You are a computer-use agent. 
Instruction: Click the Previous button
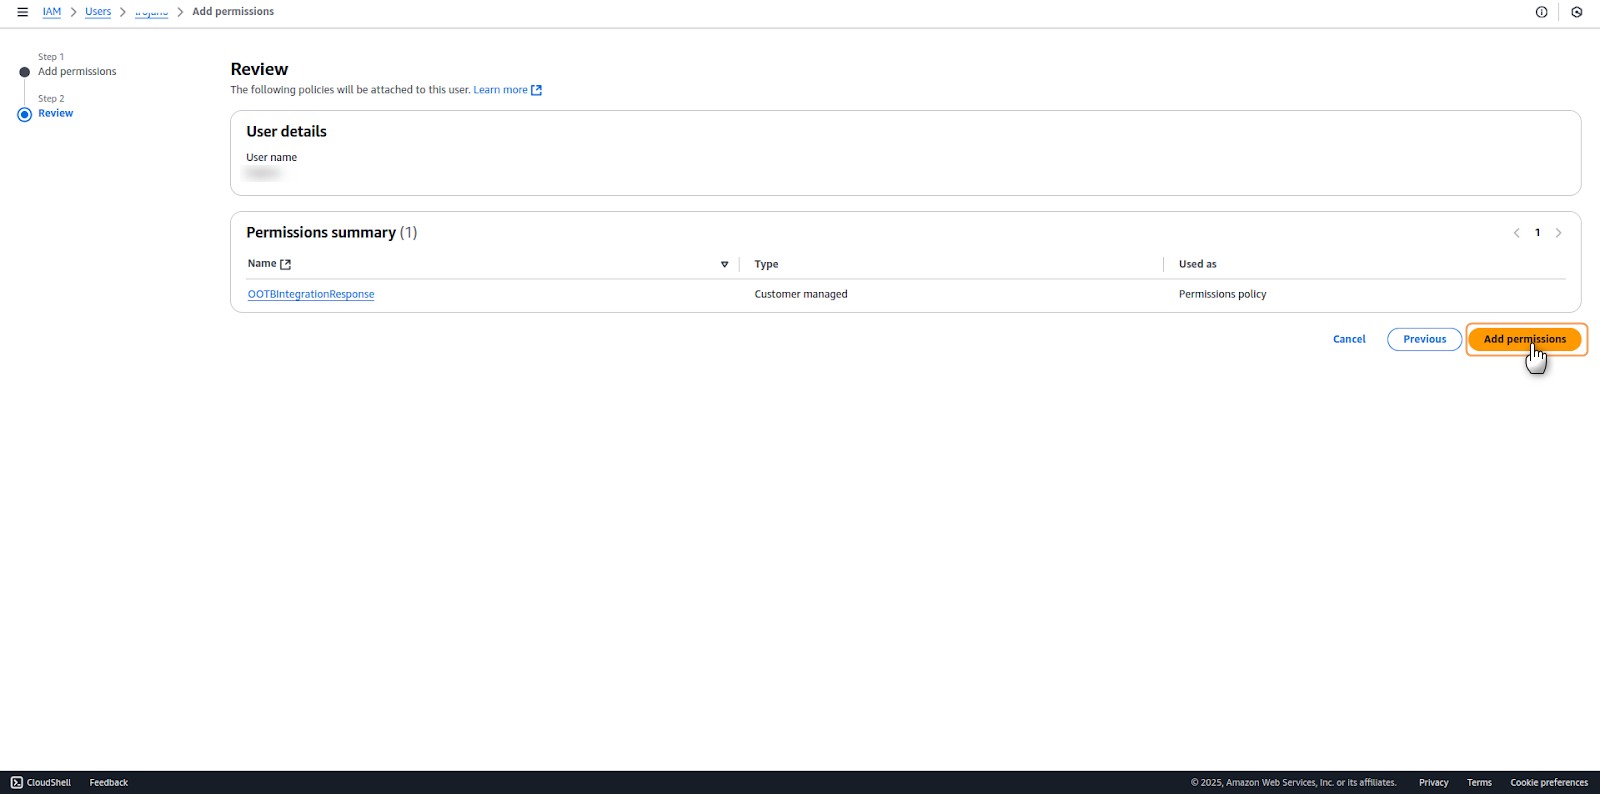point(1424,339)
